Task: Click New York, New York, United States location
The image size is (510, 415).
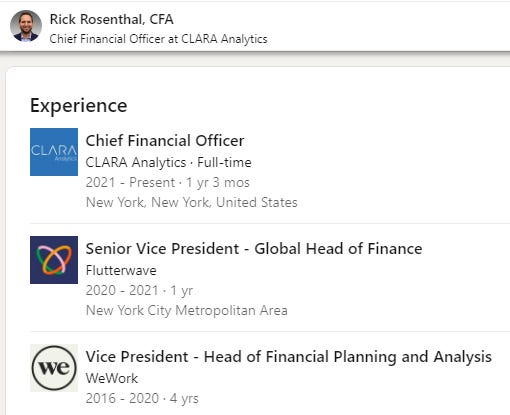Action: [192, 202]
